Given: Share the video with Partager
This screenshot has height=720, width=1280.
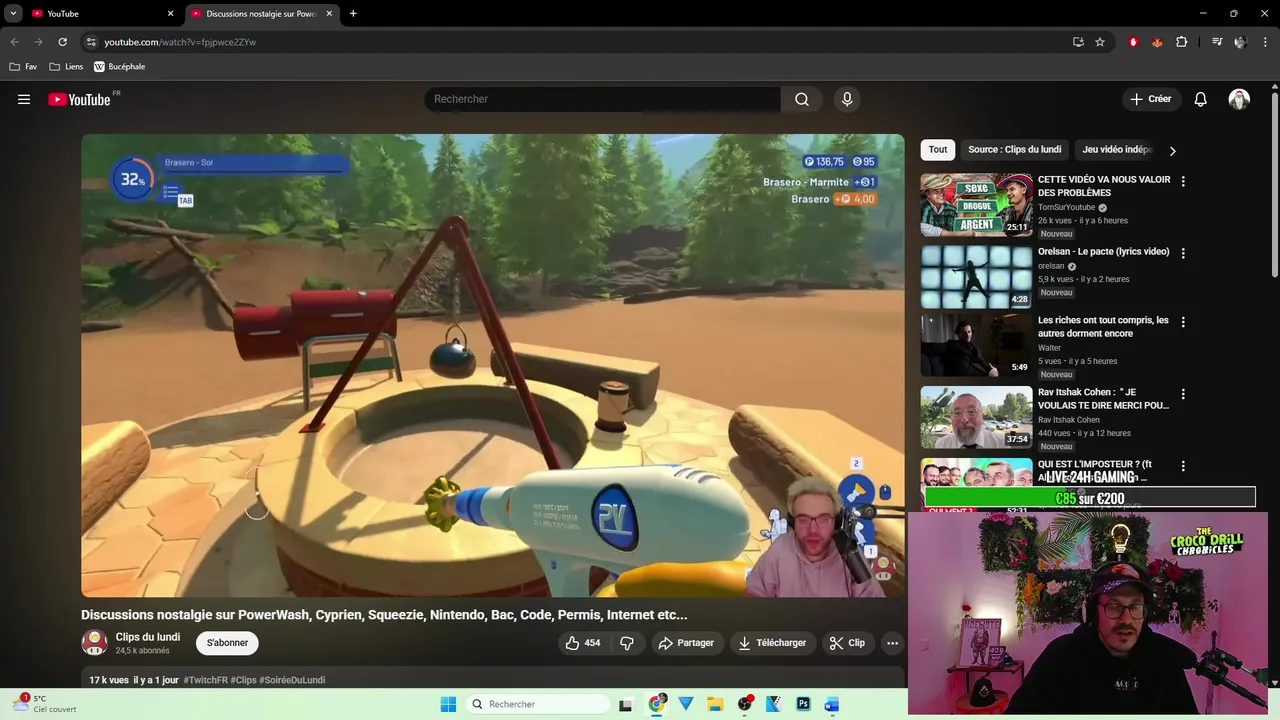Looking at the screenshot, I should point(686,643).
